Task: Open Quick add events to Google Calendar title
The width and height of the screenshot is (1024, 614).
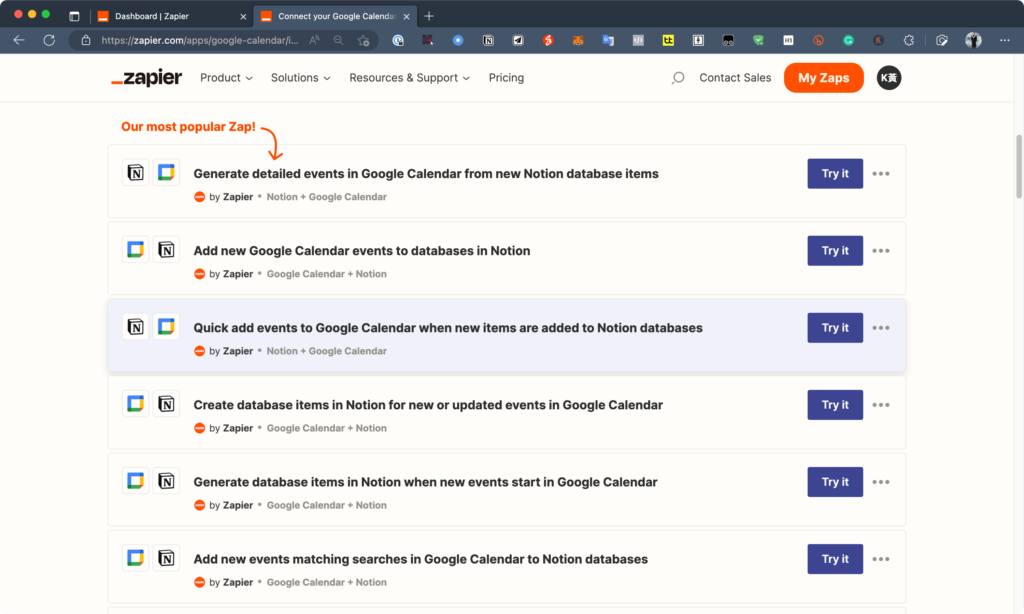Action: (448, 328)
